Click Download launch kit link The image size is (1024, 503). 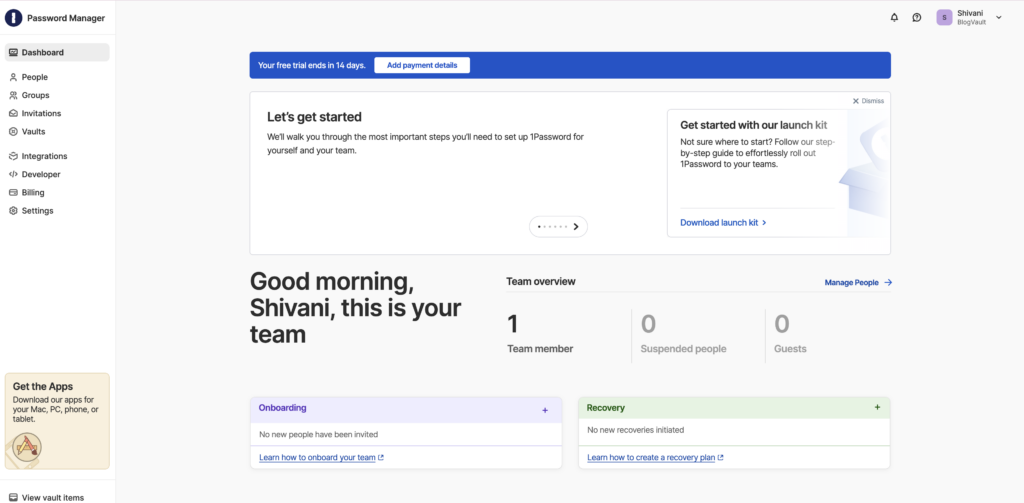coord(723,223)
